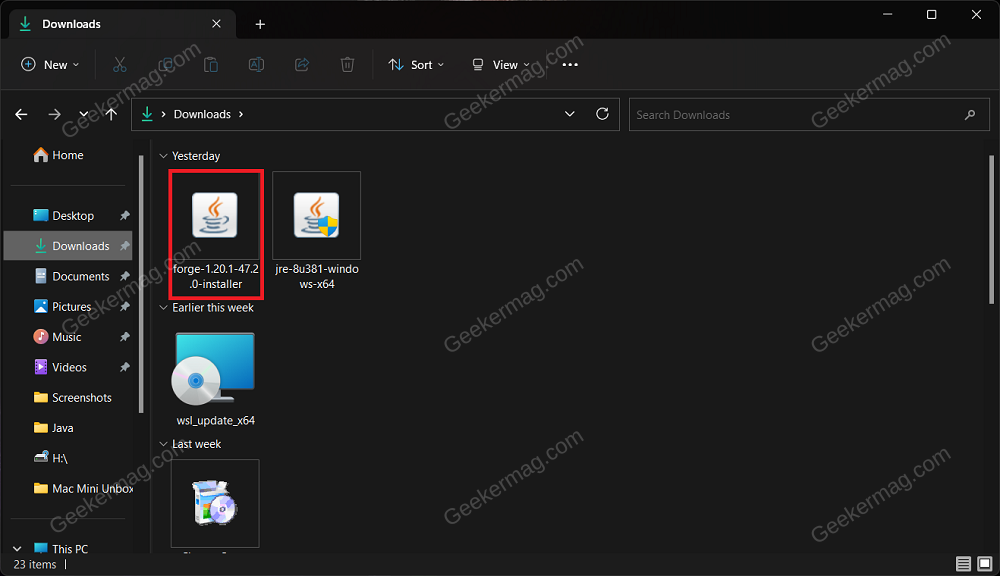
Task: Click the Search Downloads field
Action: (x=809, y=115)
